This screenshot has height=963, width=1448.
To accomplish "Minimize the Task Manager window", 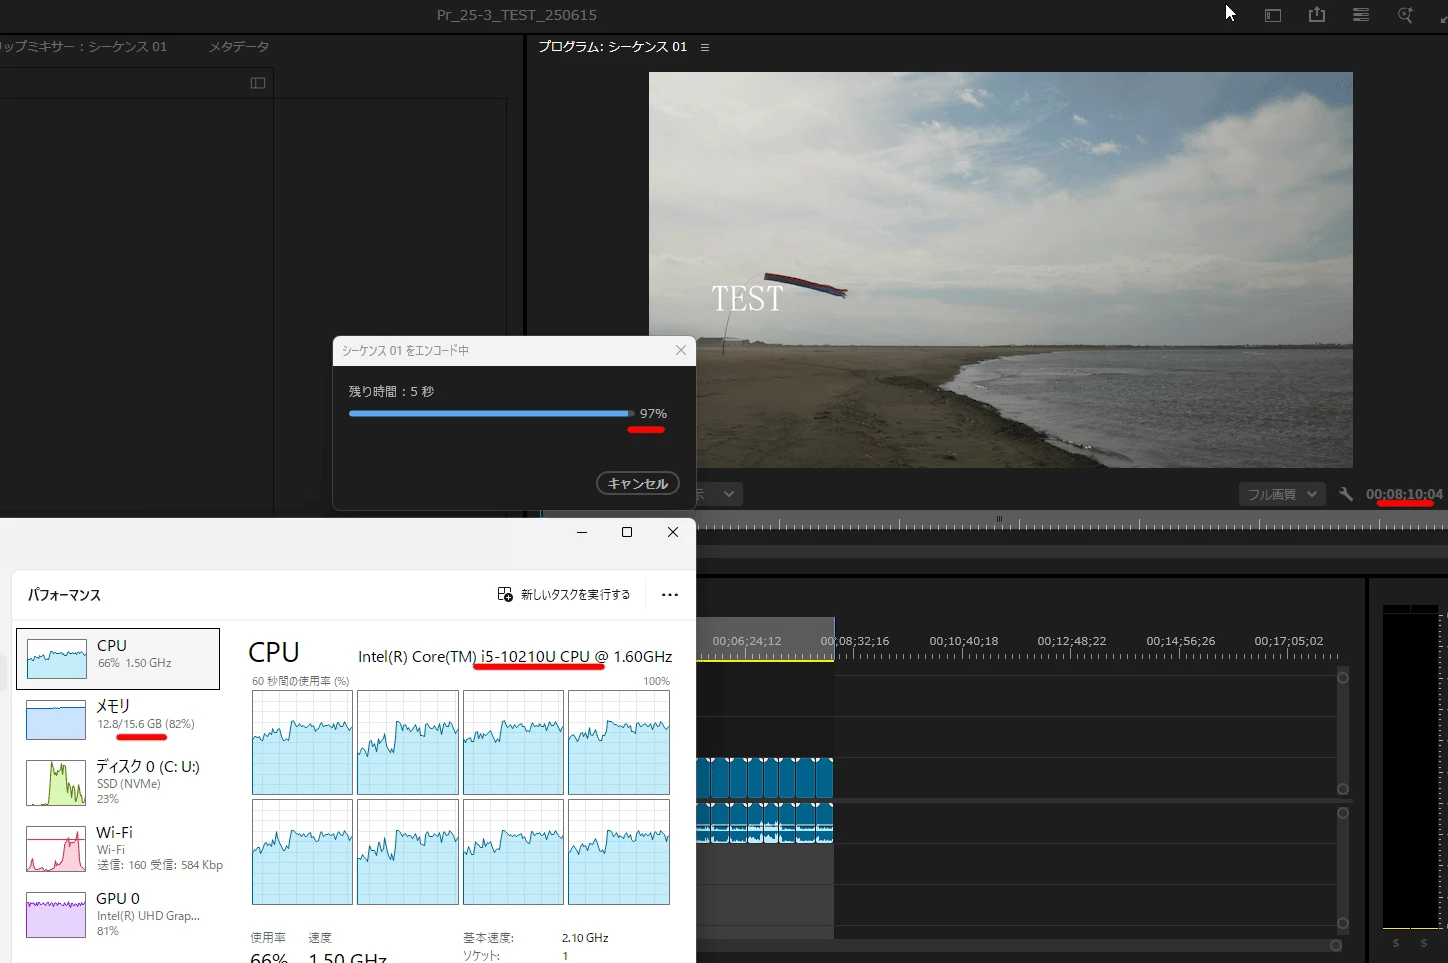I will pyautogui.click(x=581, y=532).
